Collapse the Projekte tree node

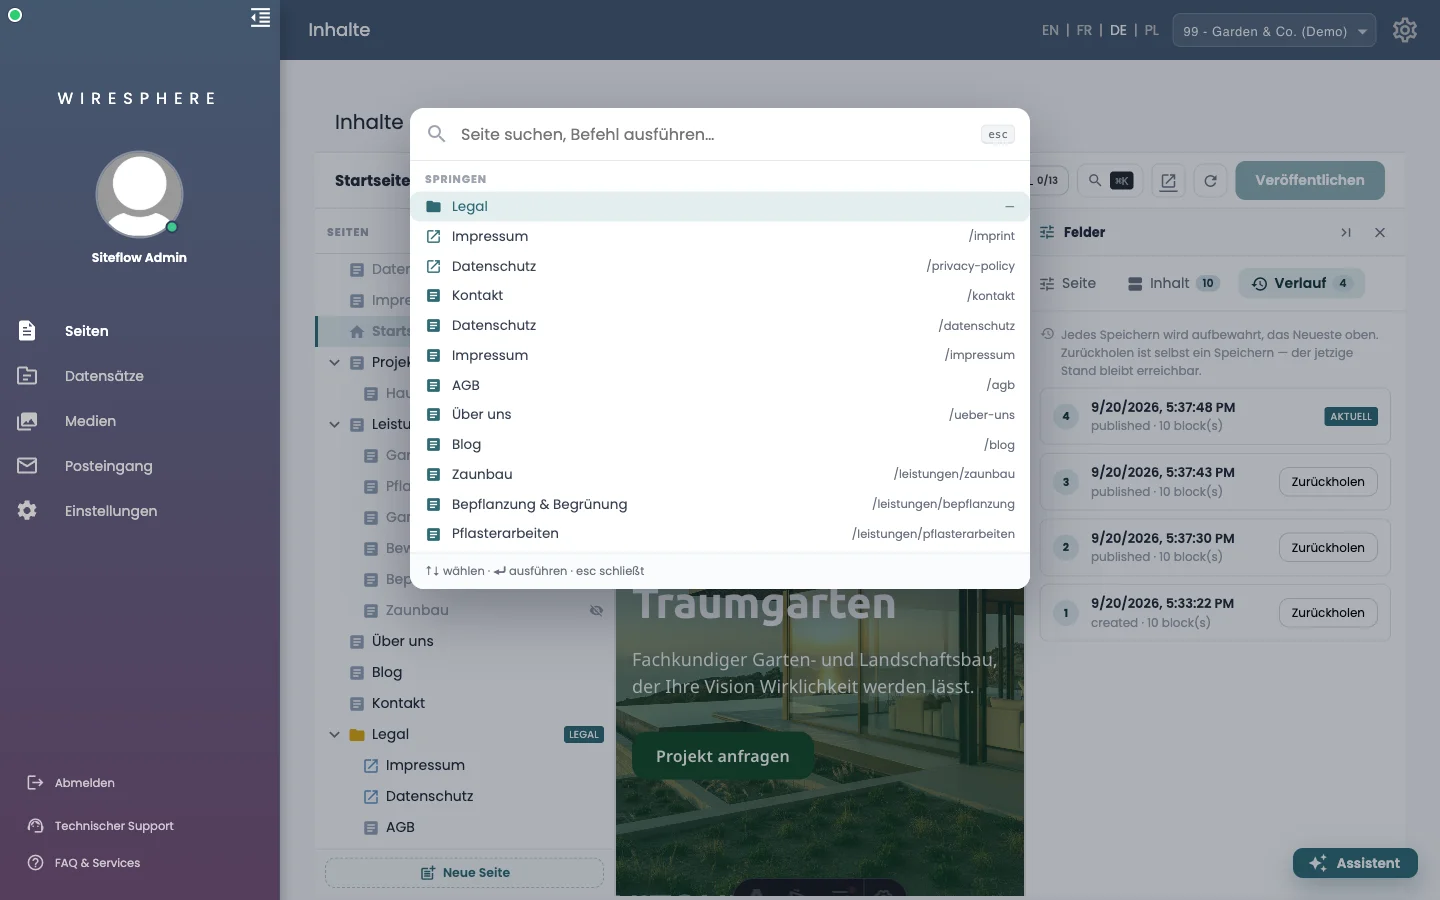coord(335,362)
